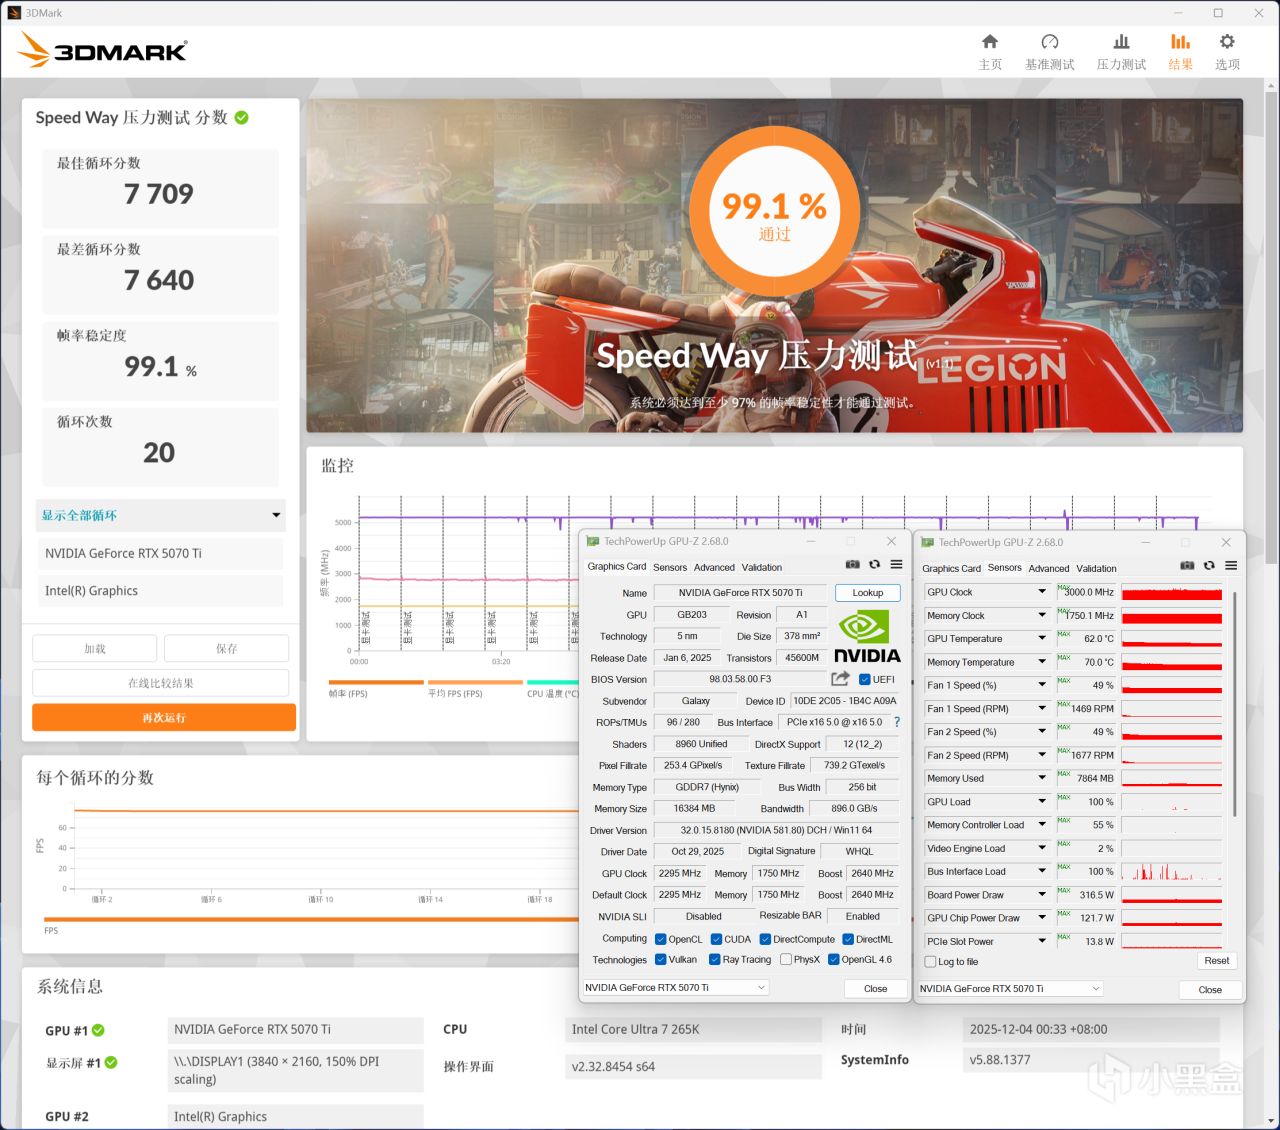Open hamburger menu in GPU-Z Graphics Card window

point(896,565)
